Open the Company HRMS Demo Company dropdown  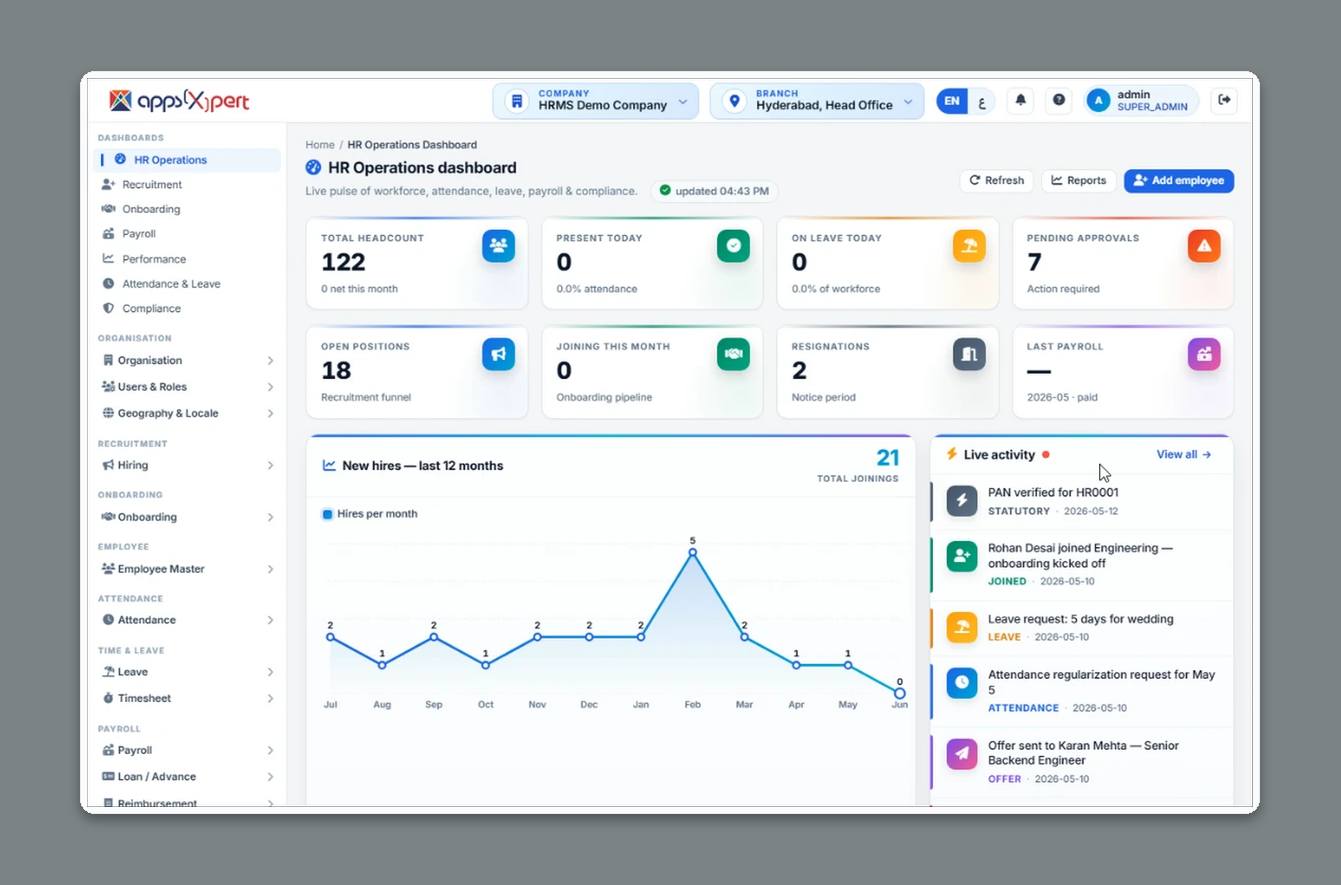pyautogui.click(x=596, y=101)
